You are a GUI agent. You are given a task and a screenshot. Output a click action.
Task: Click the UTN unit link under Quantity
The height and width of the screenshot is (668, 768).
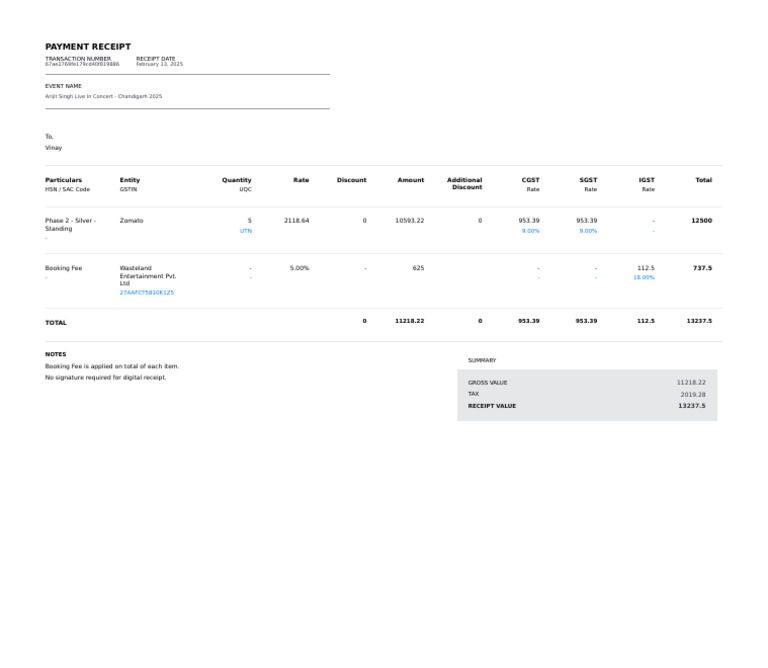pyautogui.click(x=246, y=231)
